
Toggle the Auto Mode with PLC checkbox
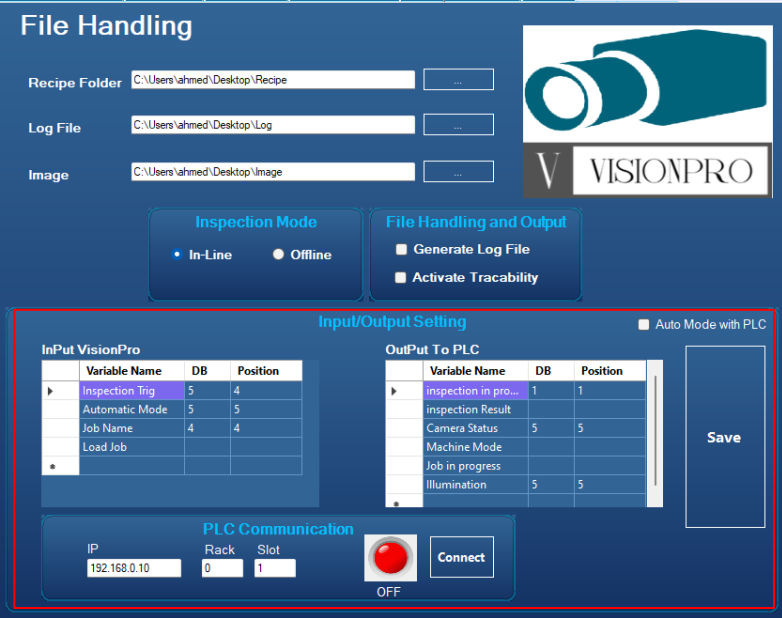click(644, 325)
